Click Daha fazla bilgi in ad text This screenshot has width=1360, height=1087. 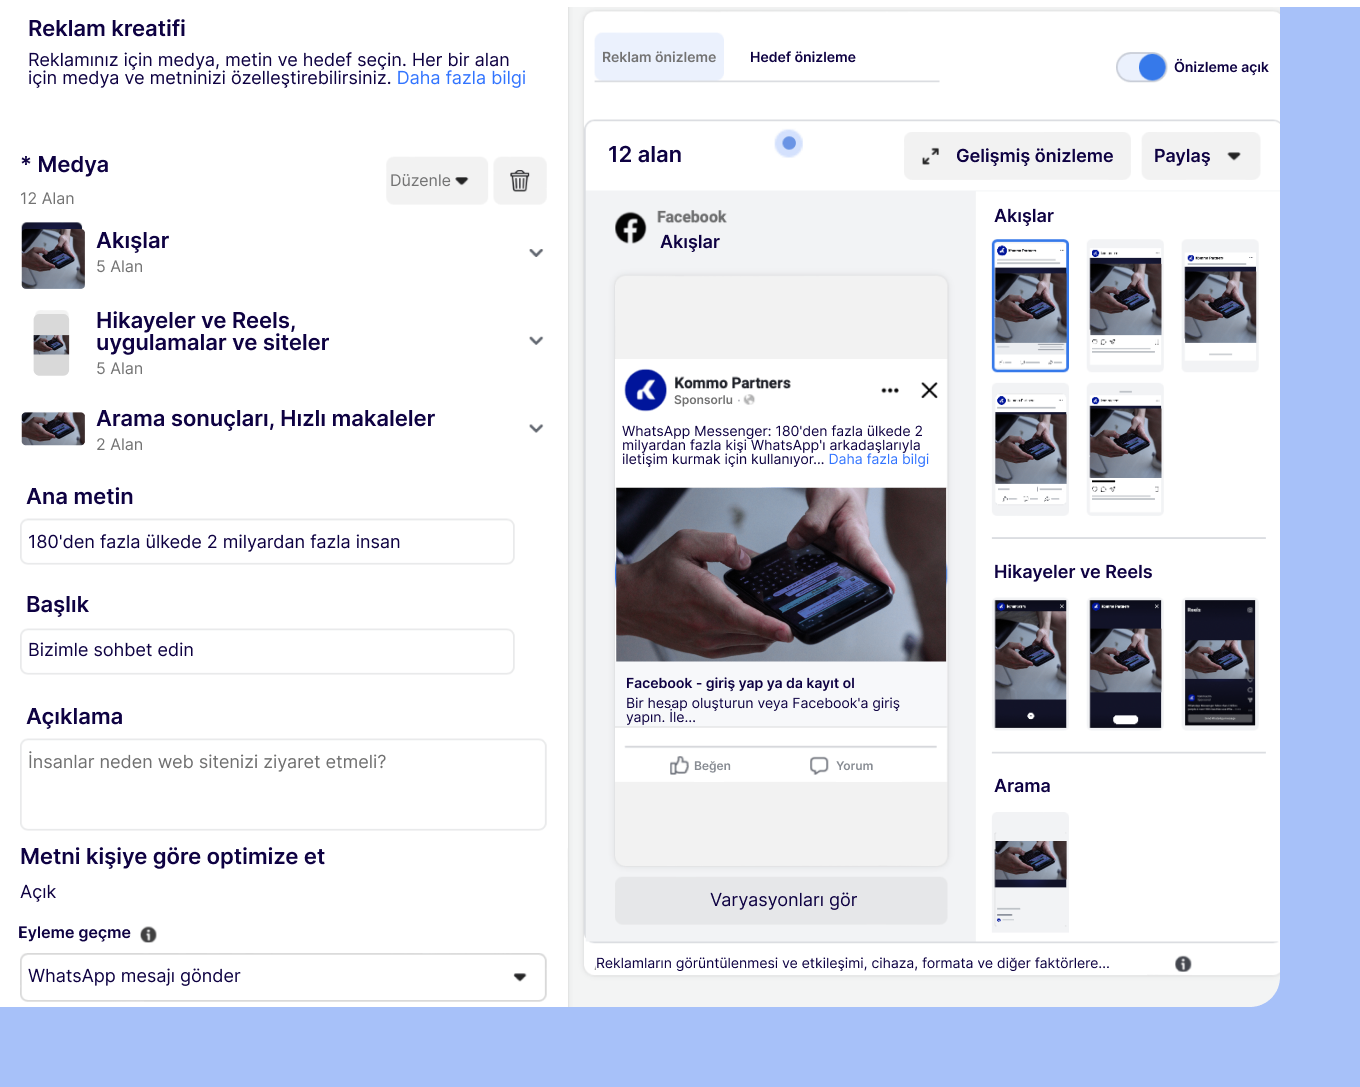pyautogui.click(x=879, y=459)
